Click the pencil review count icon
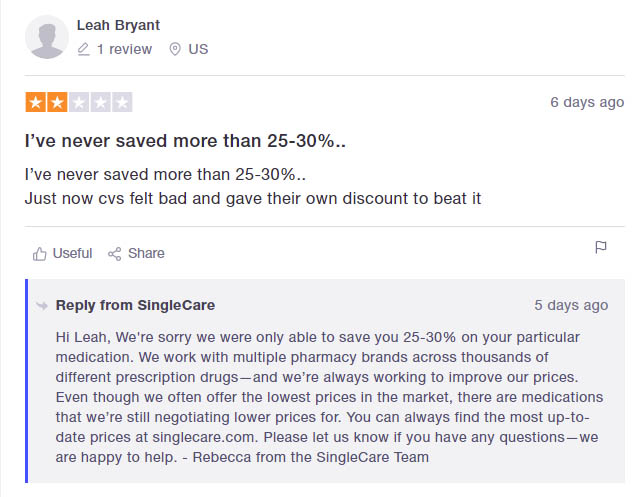This screenshot has width=643, height=497. click(83, 49)
